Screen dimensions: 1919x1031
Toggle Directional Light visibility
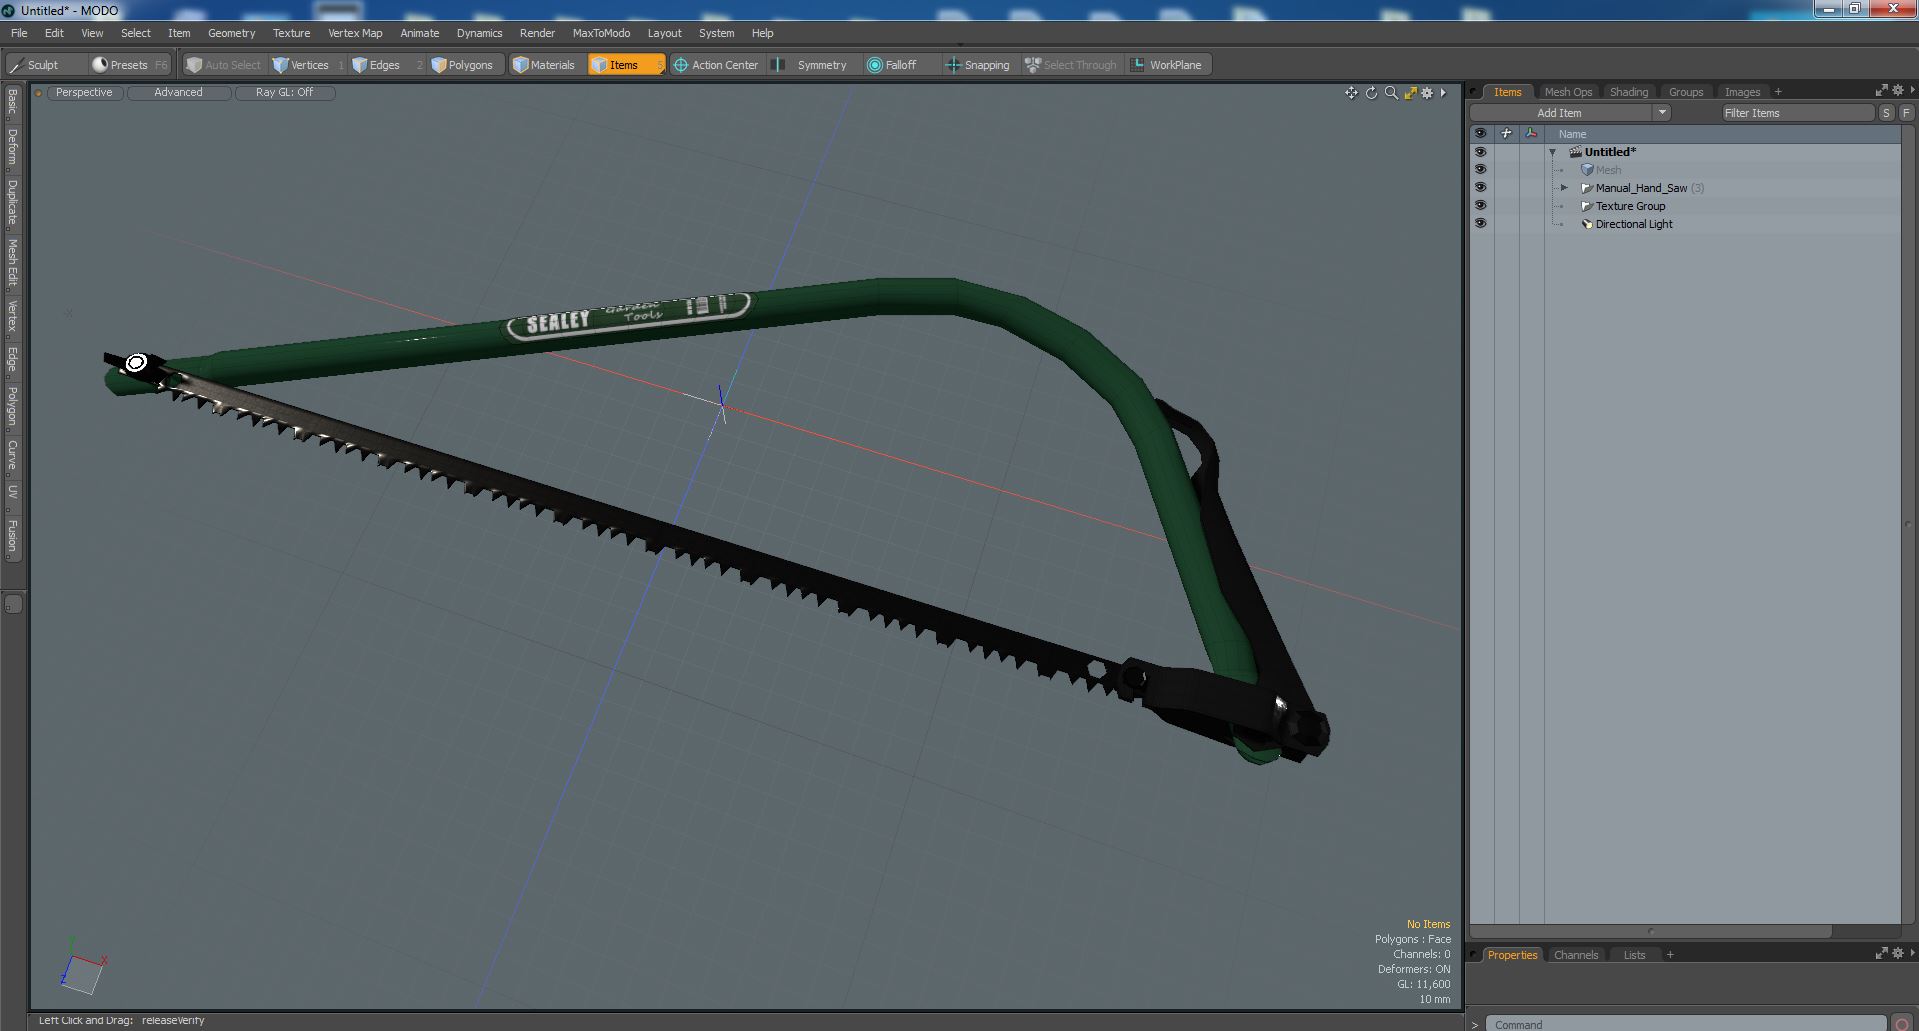tap(1480, 224)
